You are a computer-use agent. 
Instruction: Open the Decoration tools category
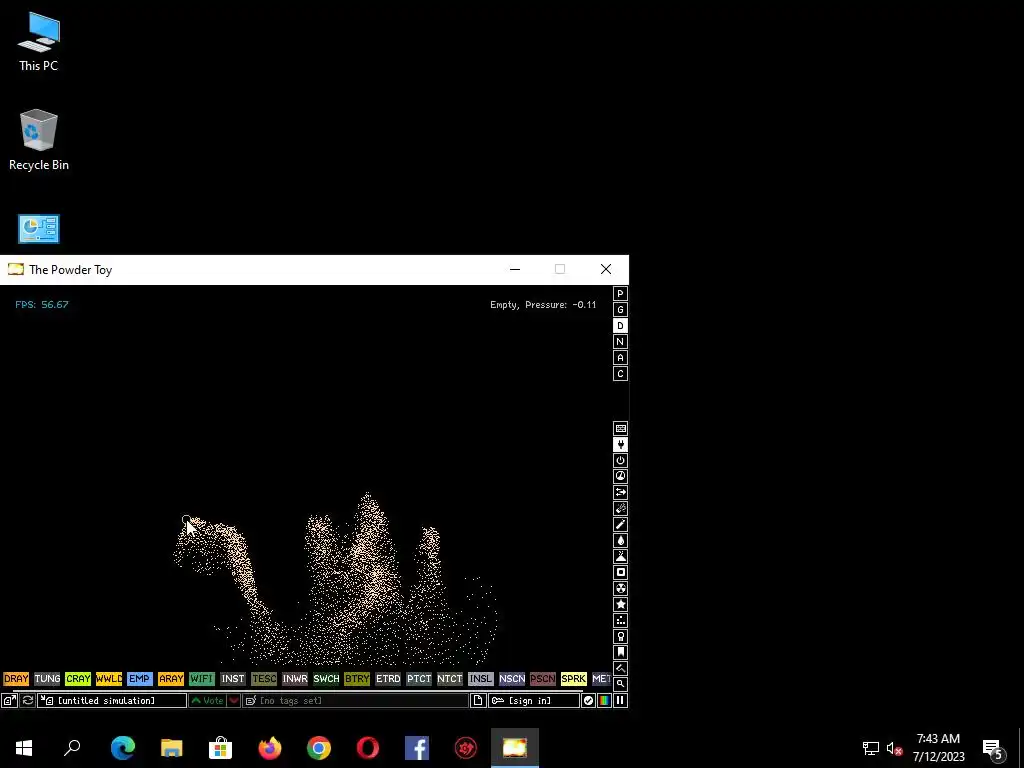pos(620,668)
